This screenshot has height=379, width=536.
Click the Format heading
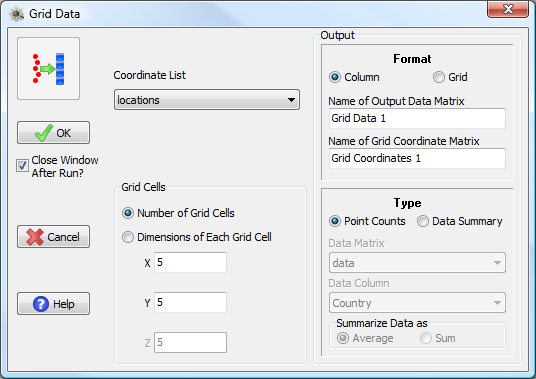point(412,59)
